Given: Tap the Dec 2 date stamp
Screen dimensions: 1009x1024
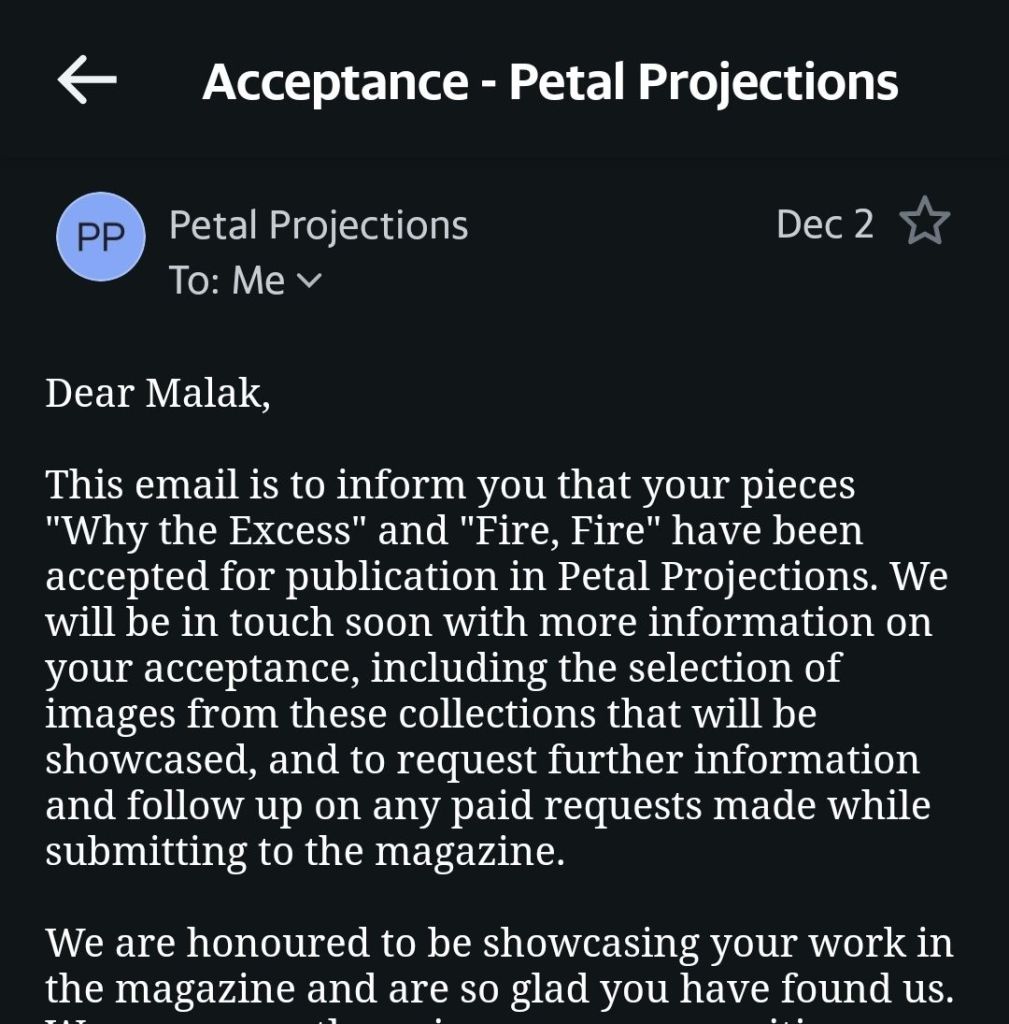Looking at the screenshot, I should [x=824, y=224].
